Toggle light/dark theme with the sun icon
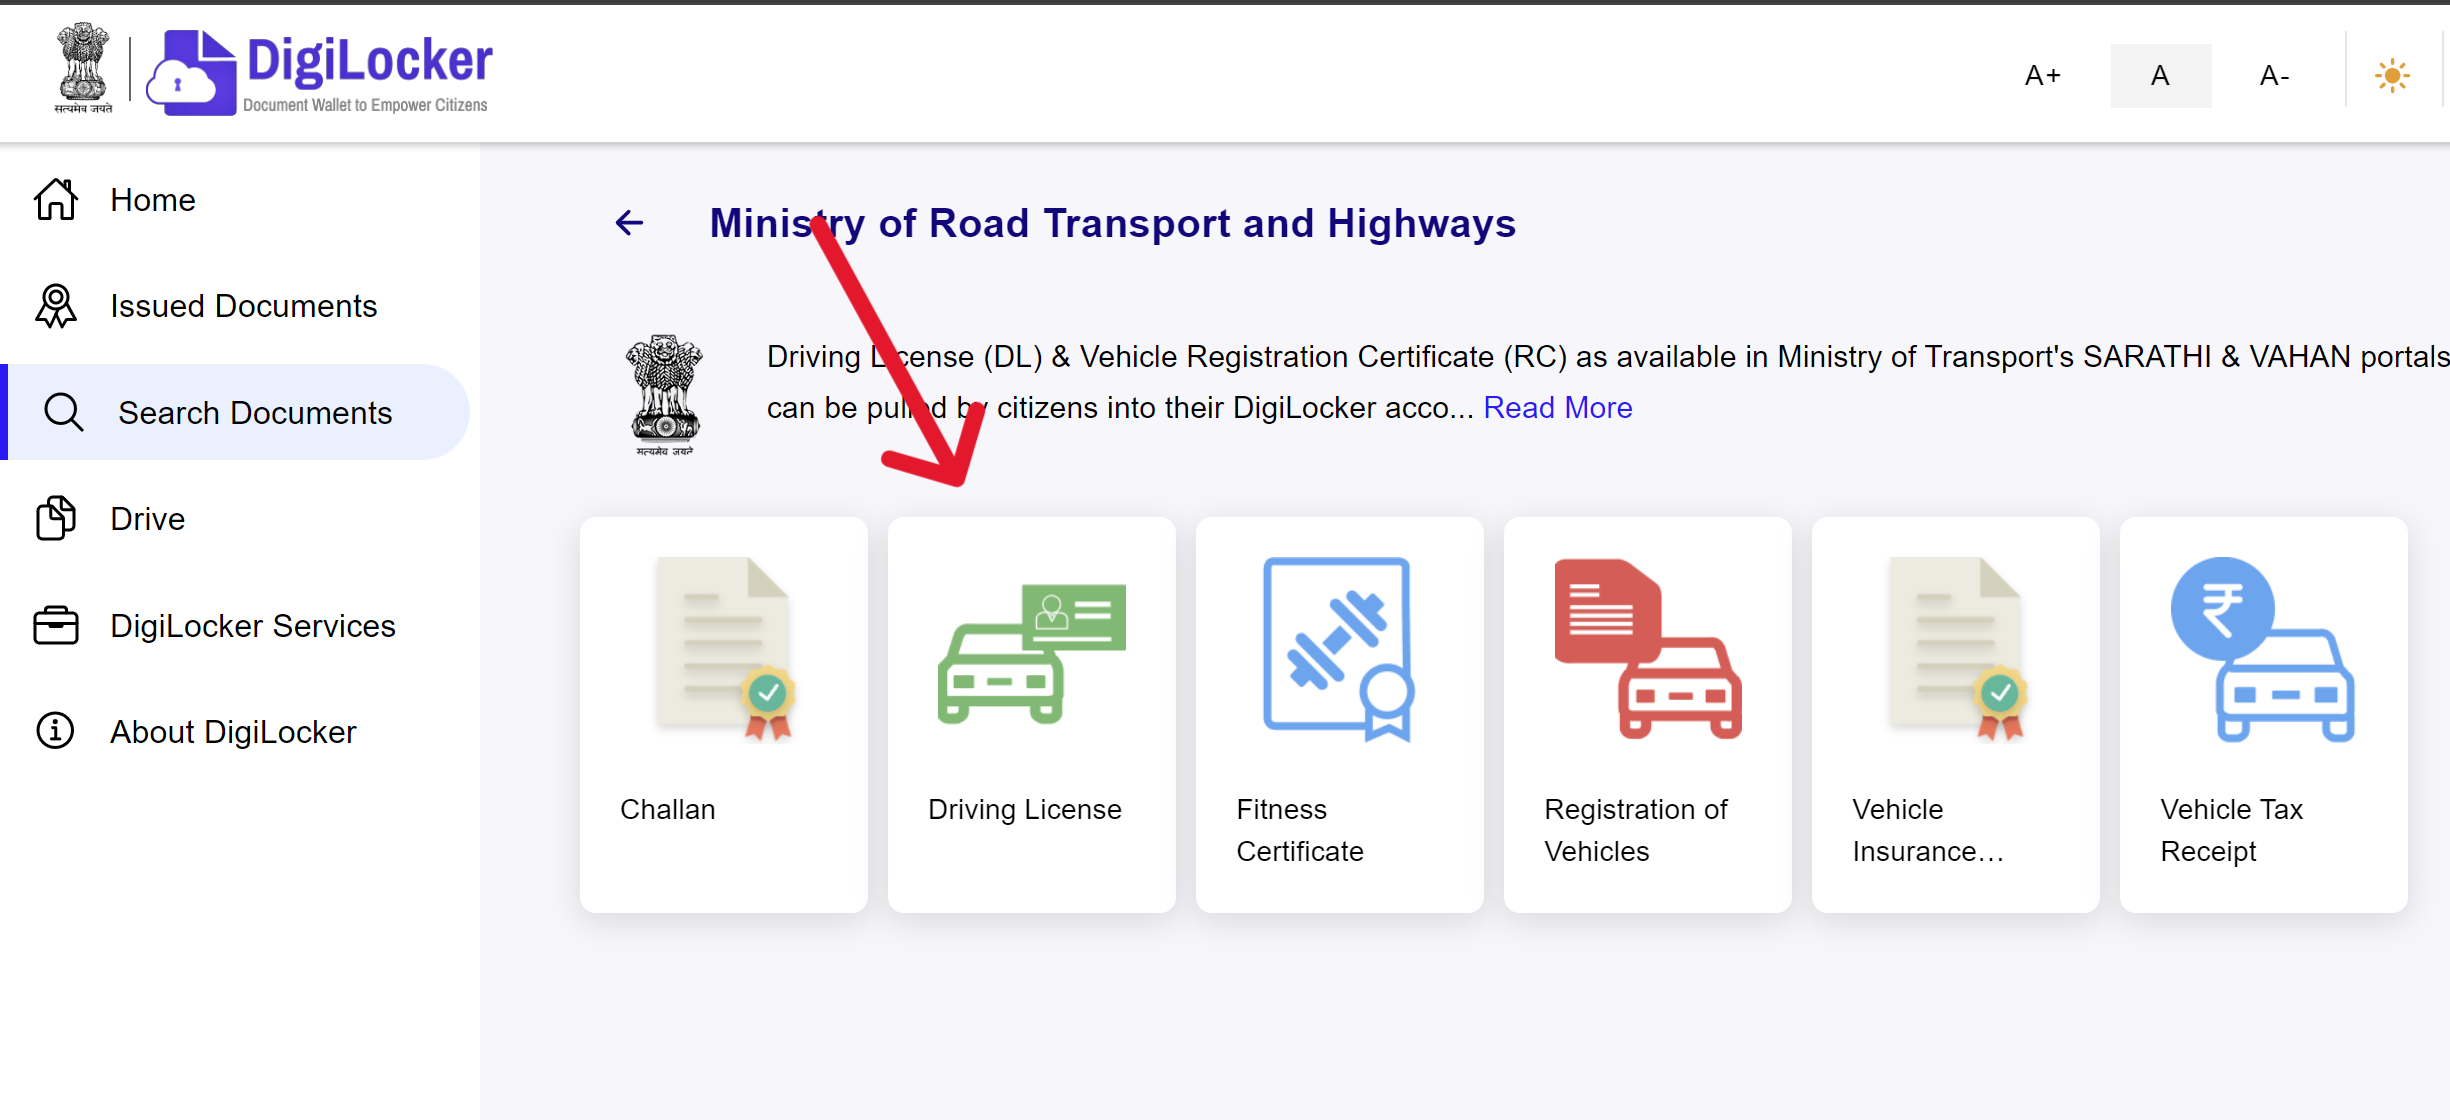 (x=2392, y=75)
